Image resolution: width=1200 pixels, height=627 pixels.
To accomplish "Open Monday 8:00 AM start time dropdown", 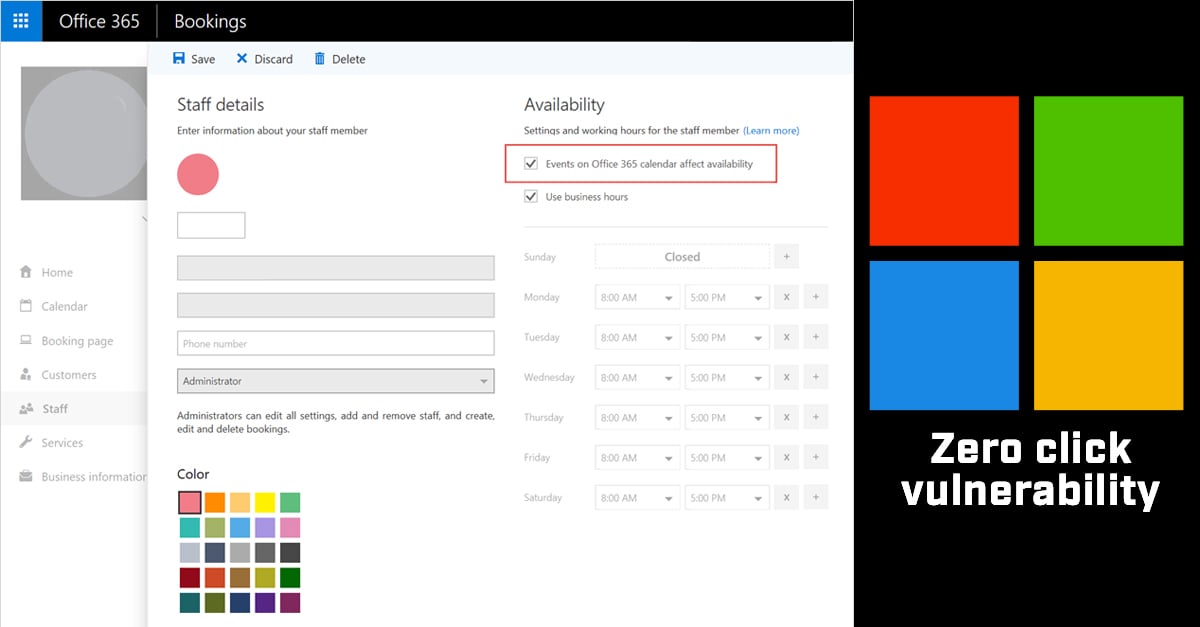I will pyautogui.click(x=637, y=297).
